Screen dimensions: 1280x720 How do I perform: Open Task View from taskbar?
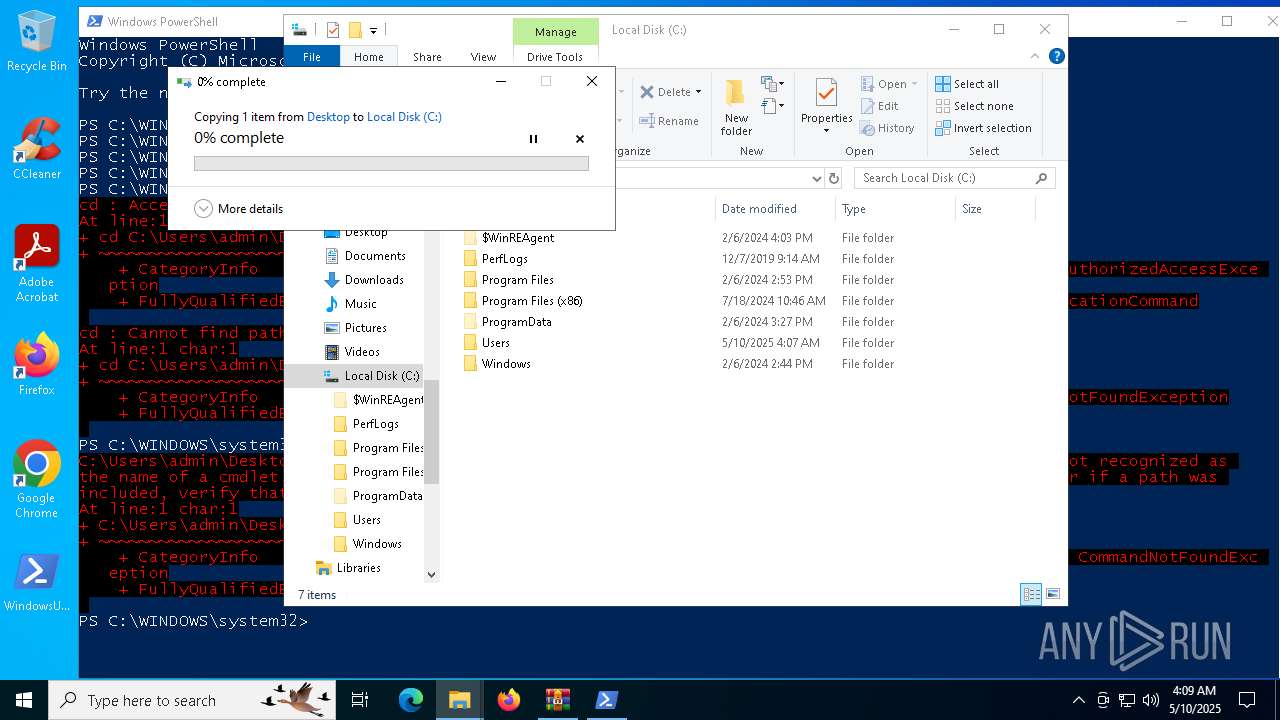360,700
